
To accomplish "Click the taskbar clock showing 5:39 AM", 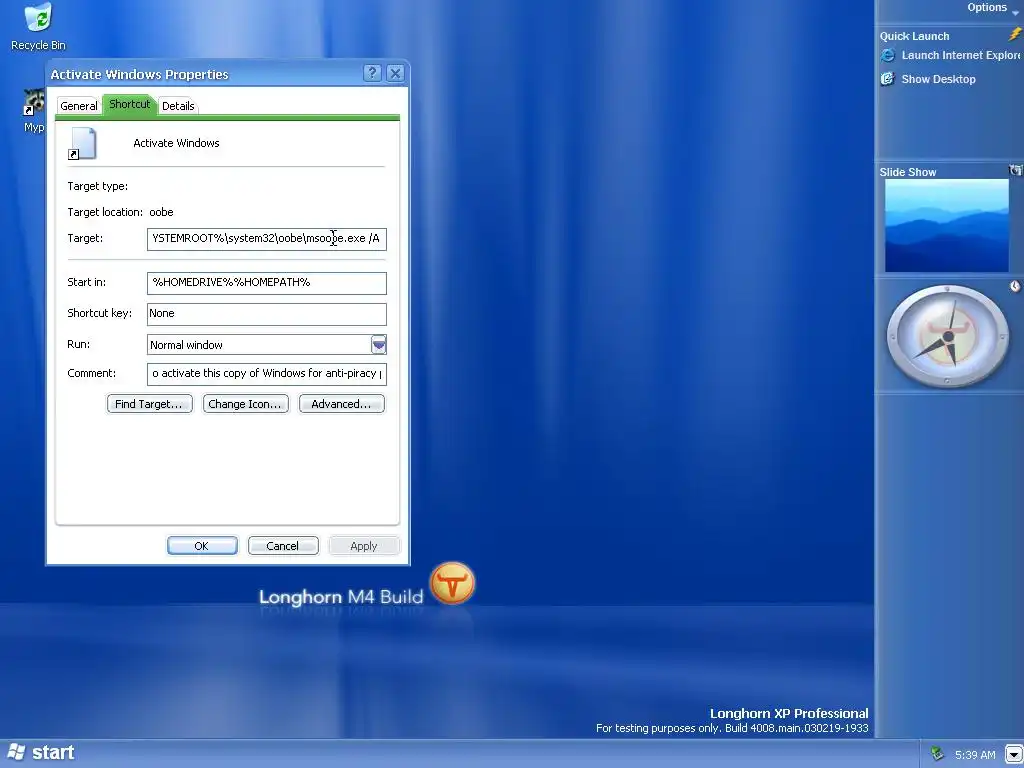I will point(975,755).
